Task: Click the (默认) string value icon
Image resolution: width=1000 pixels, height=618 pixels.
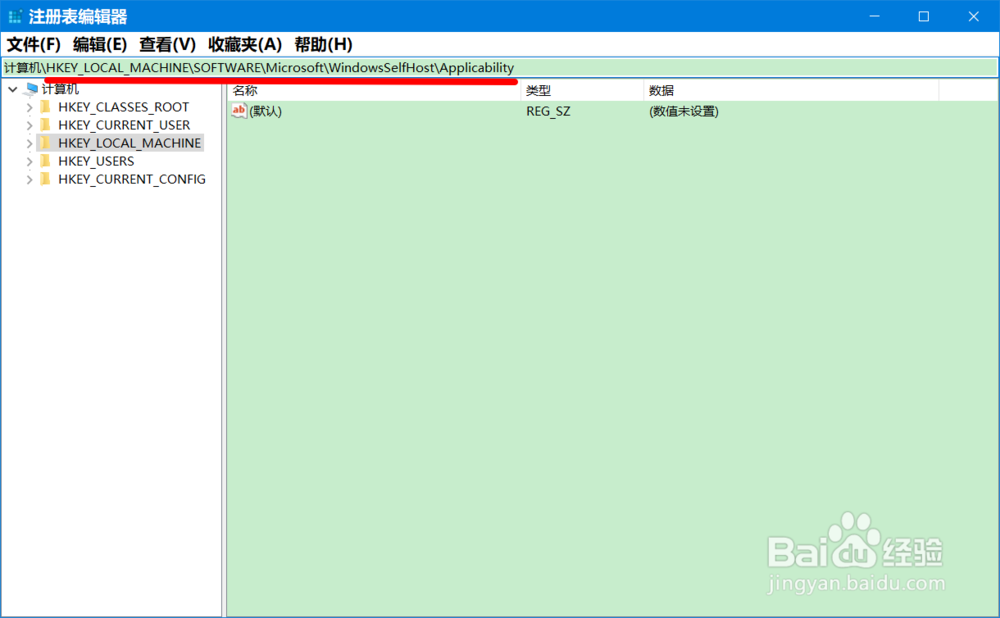Action: (239, 111)
